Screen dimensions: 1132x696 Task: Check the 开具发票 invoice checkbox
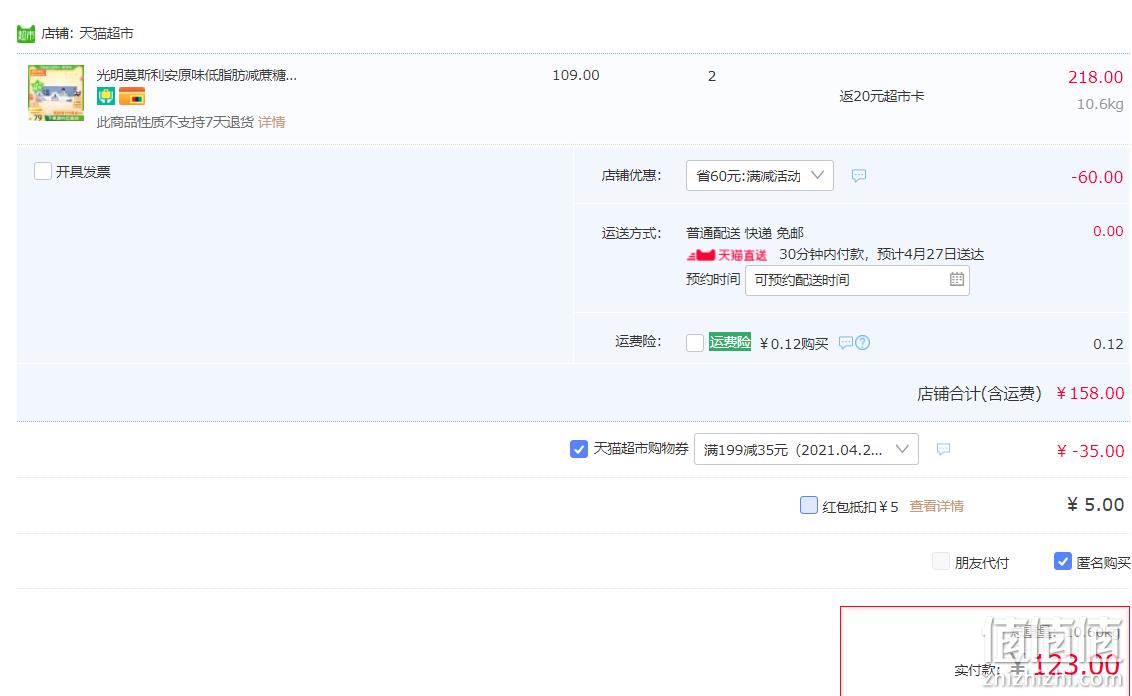[x=43, y=171]
